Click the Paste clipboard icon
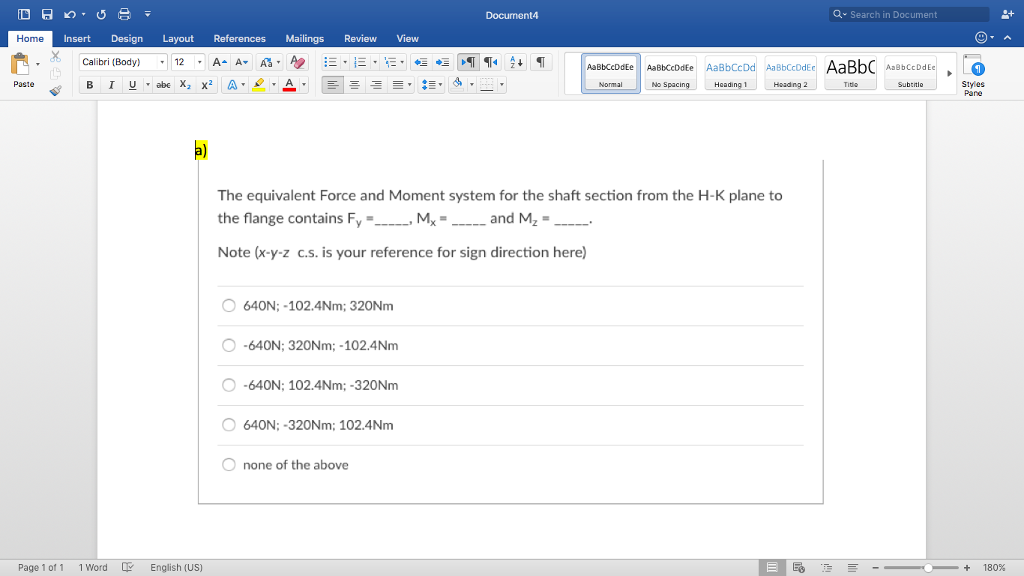1024x576 pixels. tap(20, 64)
